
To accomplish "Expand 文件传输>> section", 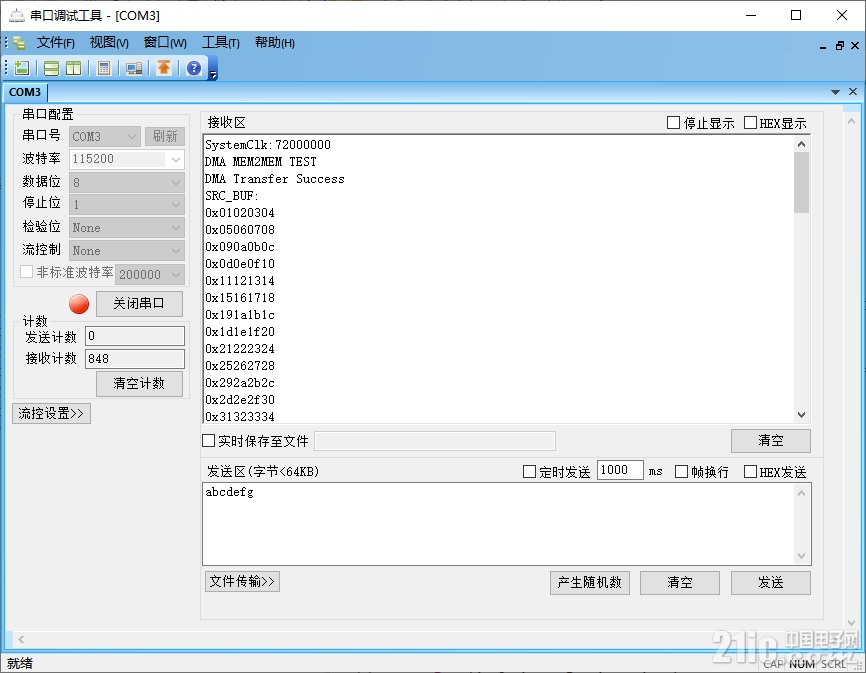I will pos(242,581).
